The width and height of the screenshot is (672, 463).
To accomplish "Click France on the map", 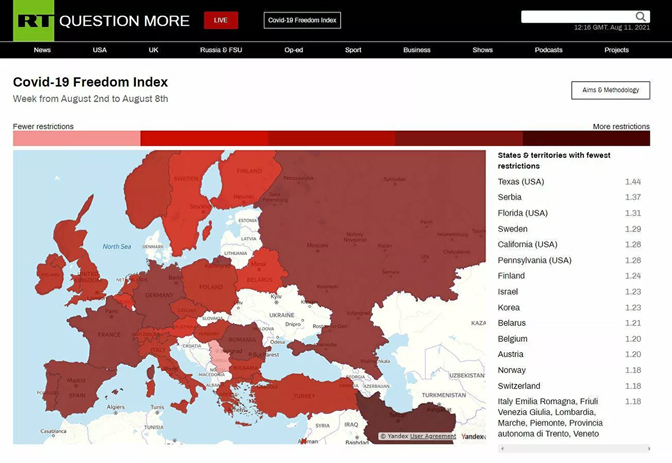I will point(107,335).
